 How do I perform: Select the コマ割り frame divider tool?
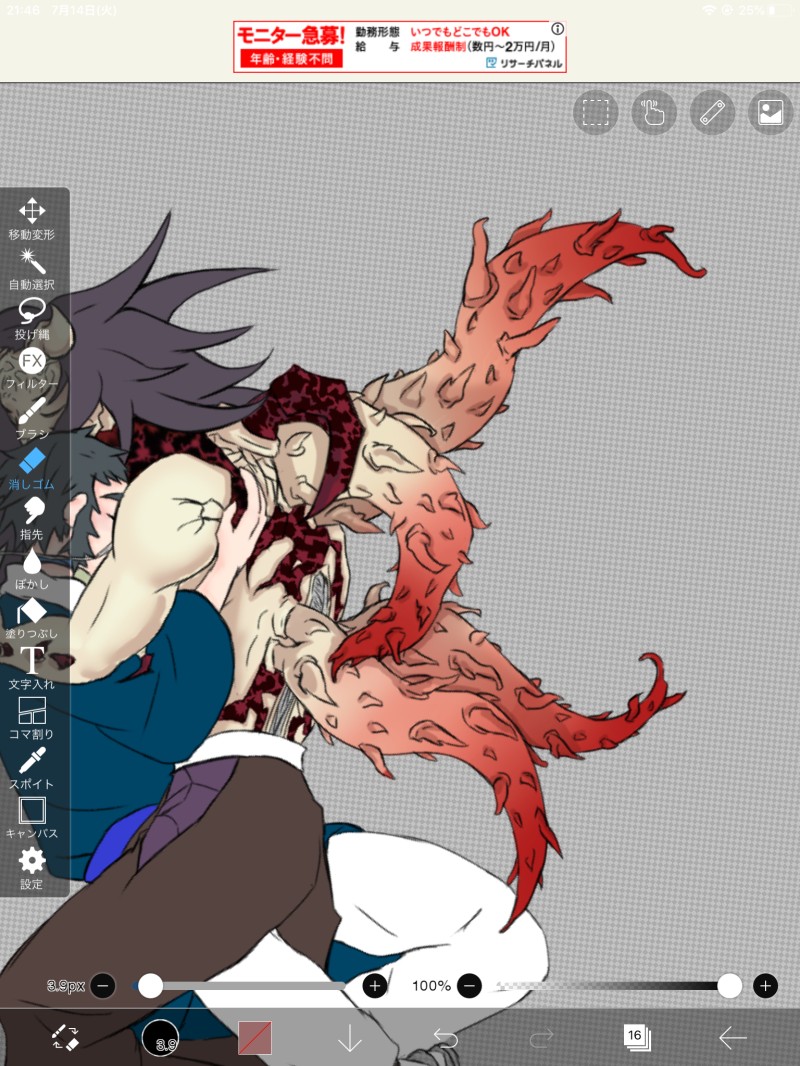click(31, 719)
